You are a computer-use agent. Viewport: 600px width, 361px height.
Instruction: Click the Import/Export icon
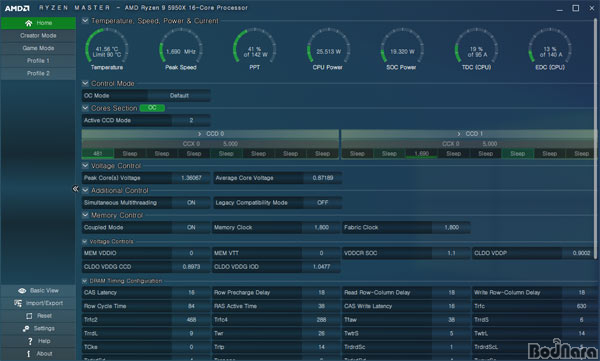(x=18, y=303)
